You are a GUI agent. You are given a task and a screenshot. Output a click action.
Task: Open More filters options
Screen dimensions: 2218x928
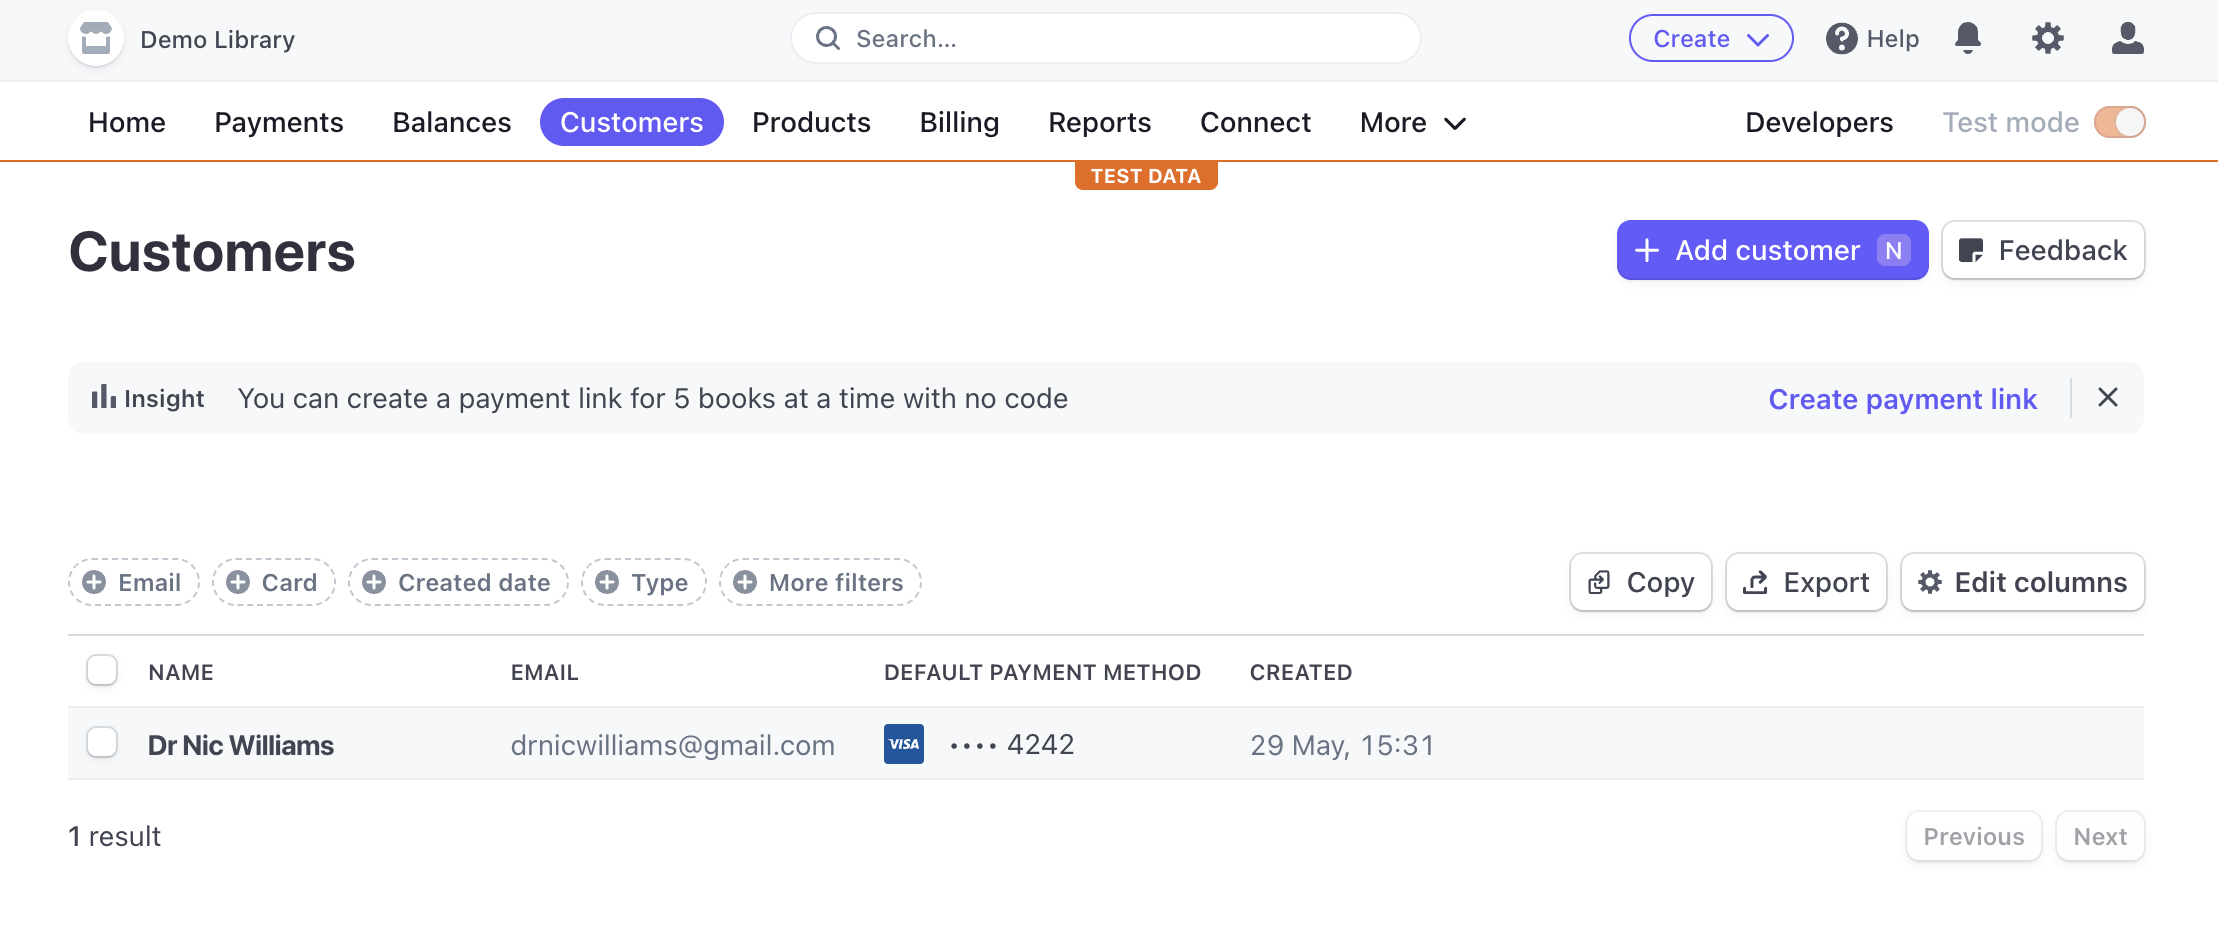[820, 582]
